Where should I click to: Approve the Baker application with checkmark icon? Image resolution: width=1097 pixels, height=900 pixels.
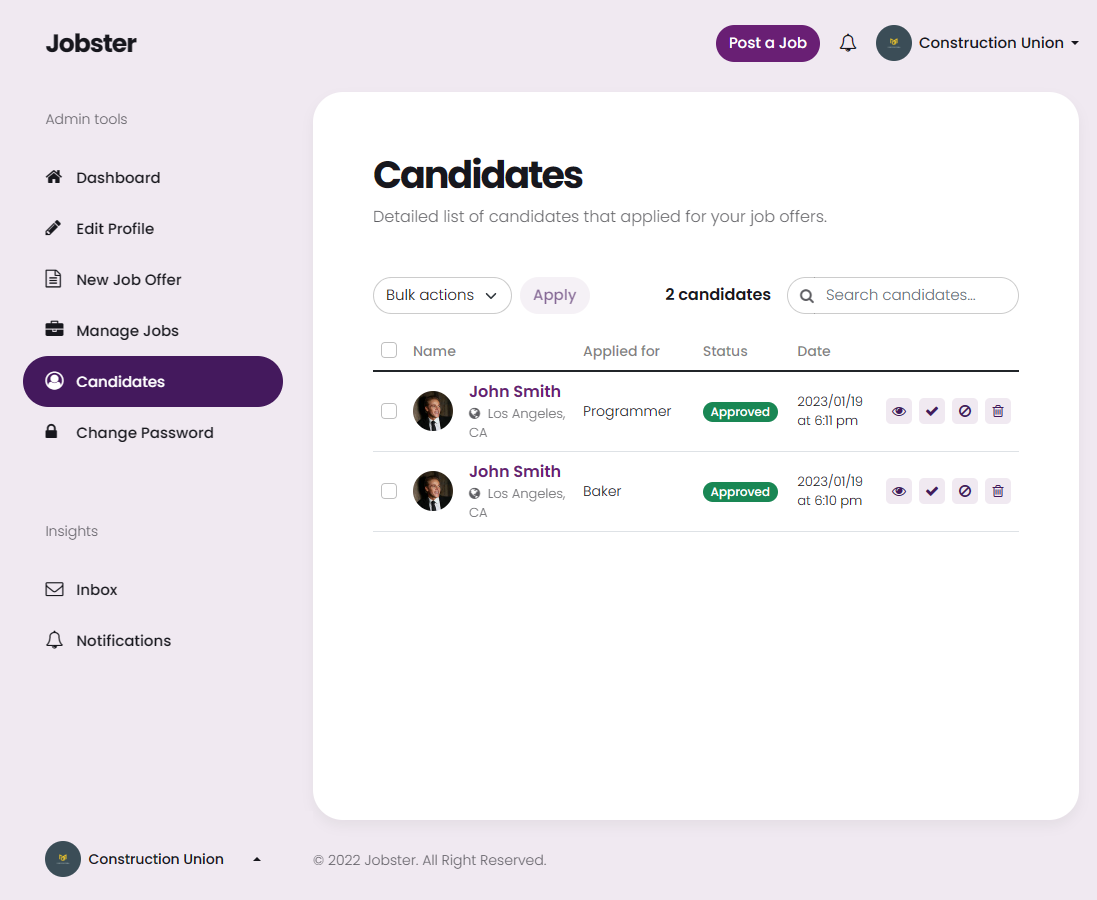(x=931, y=491)
